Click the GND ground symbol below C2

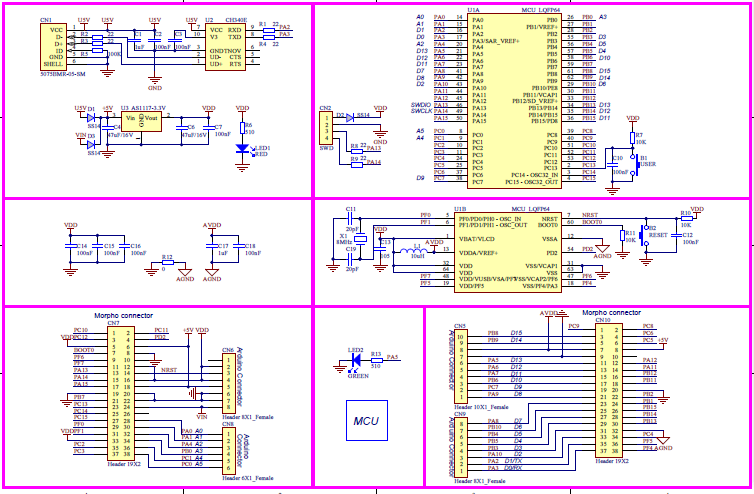(x=155, y=71)
